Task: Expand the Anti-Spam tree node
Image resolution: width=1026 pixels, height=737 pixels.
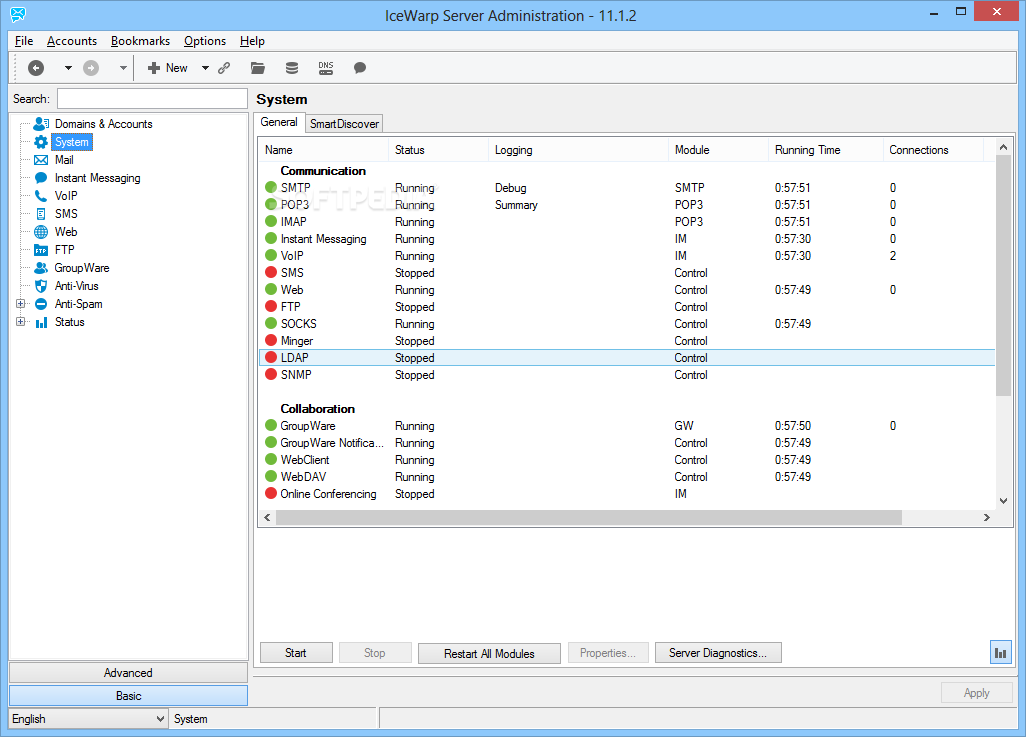Action: 20,304
